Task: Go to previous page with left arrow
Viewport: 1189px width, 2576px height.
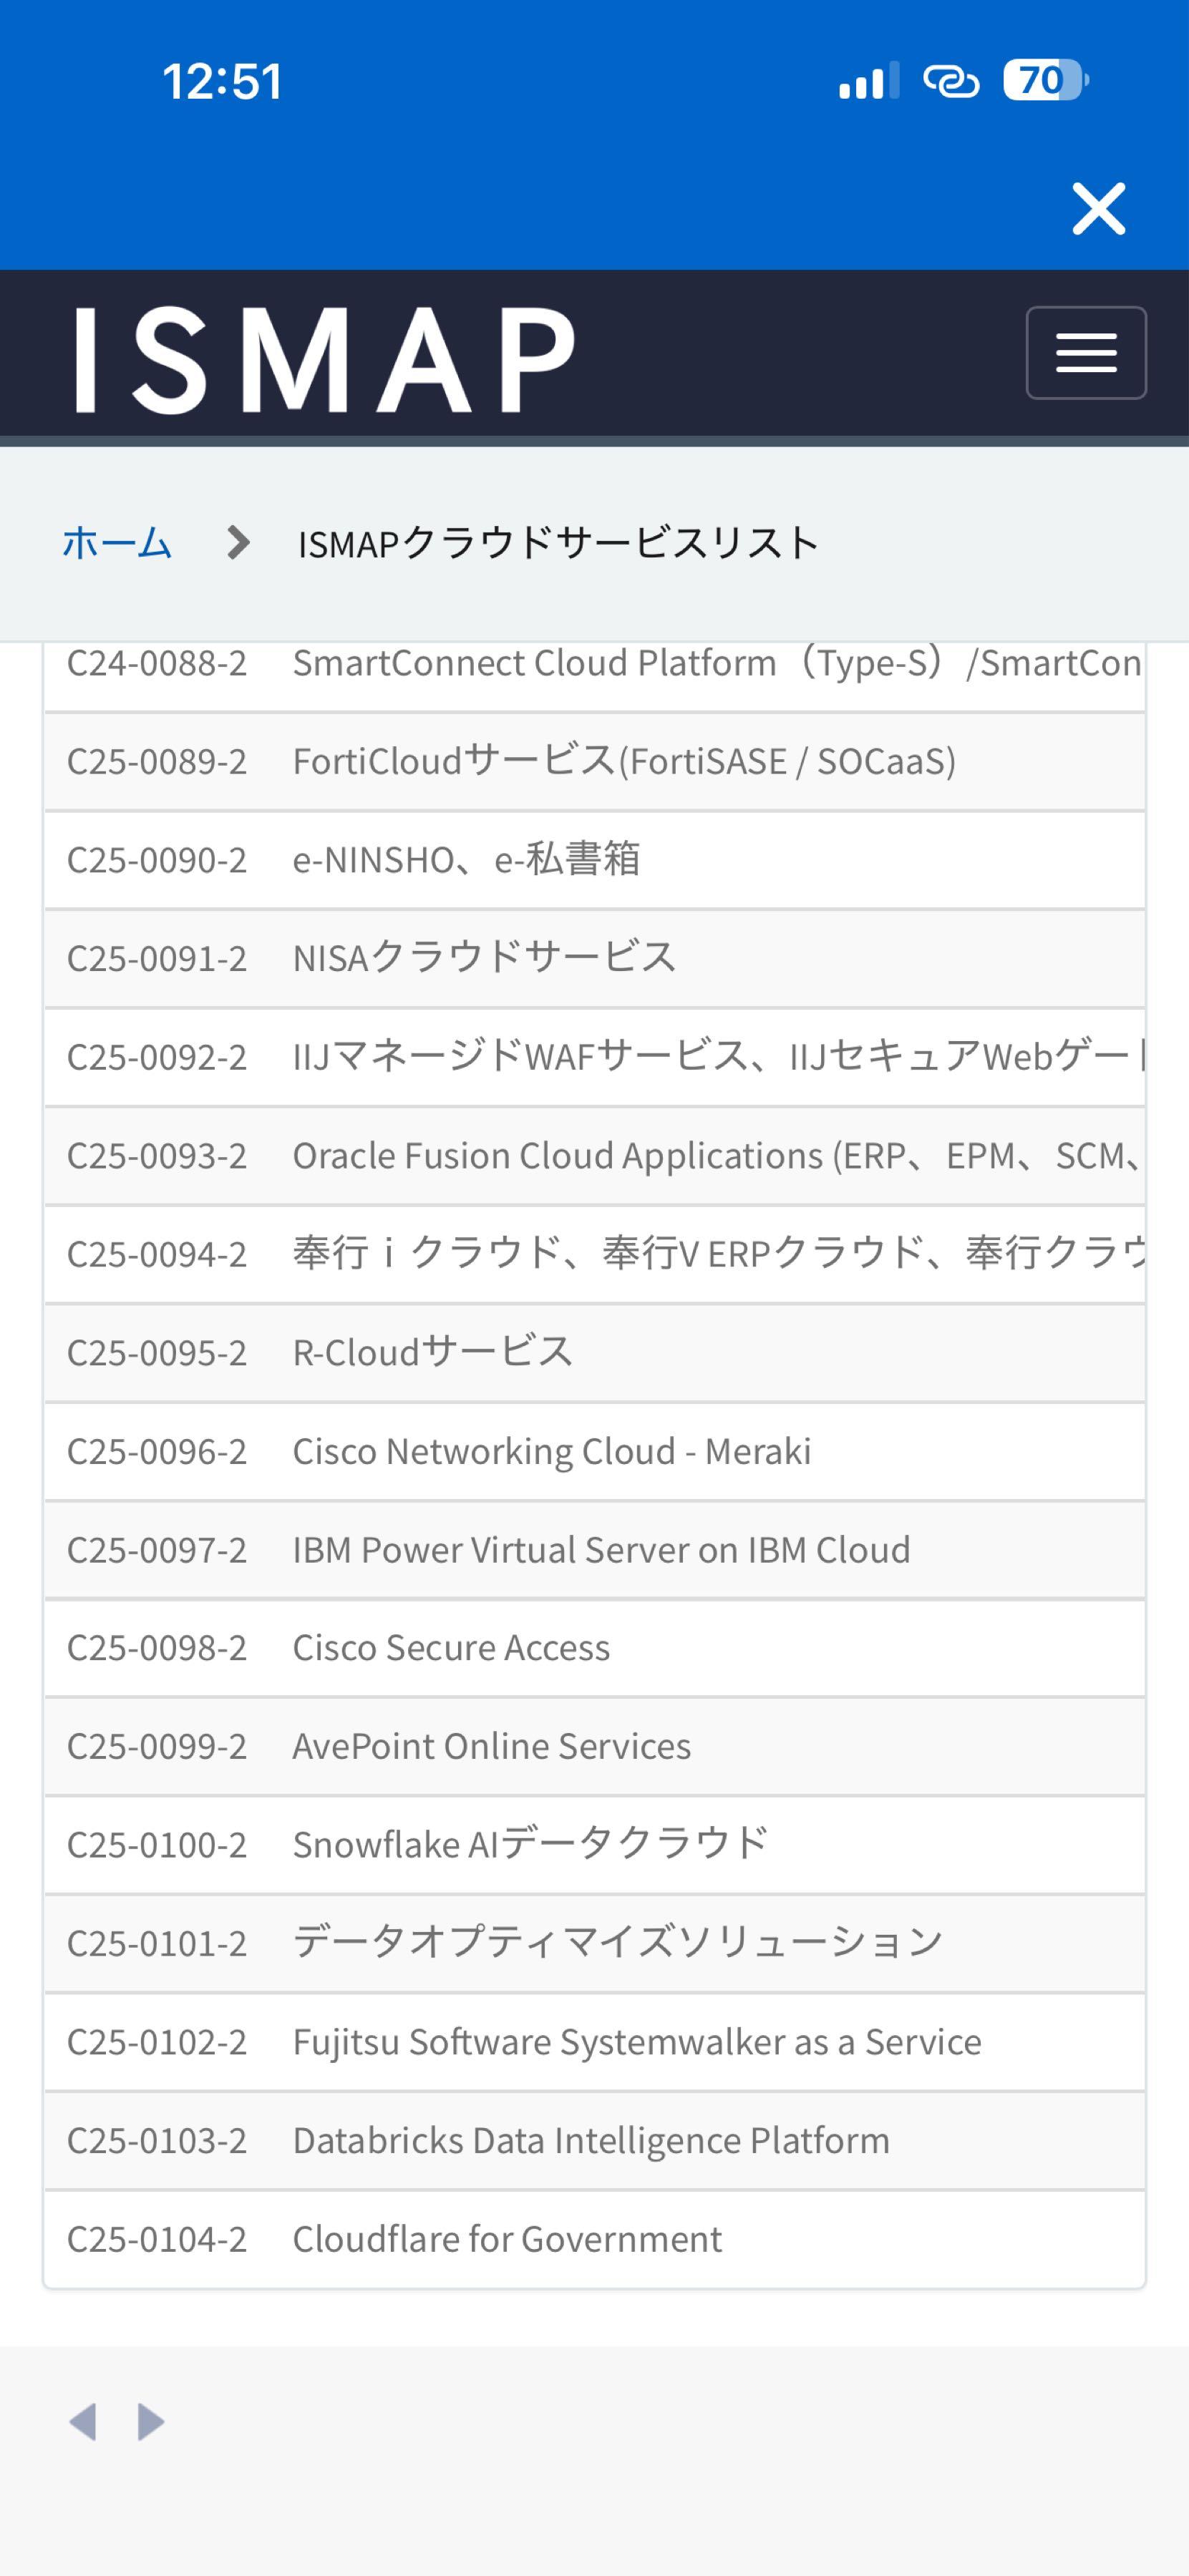Action: tap(83, 2421)
